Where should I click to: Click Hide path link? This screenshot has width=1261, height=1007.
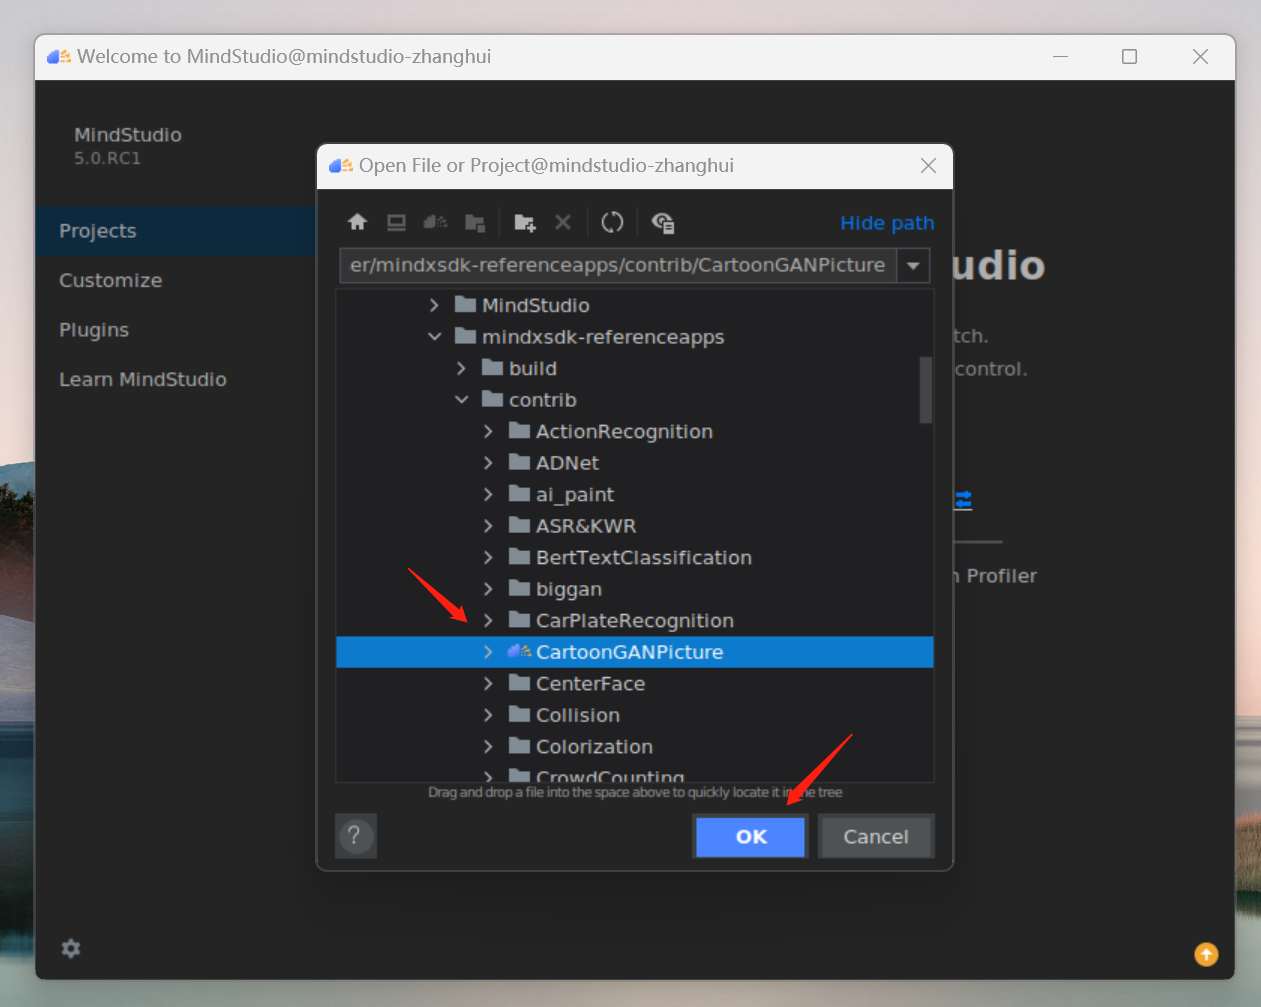887,223
